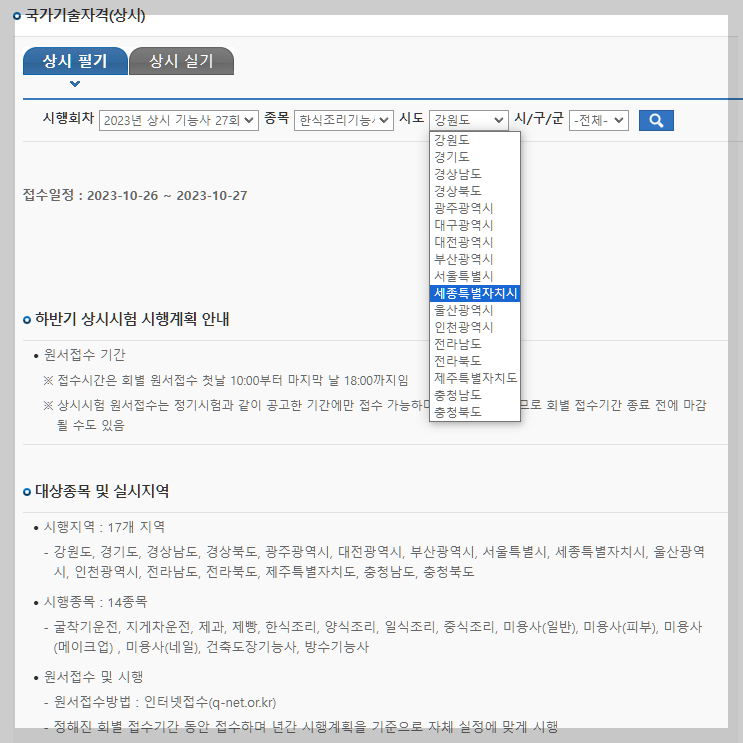The image size is (743, 743).
Task: Select 전라남도 option
Action: [x=475, y=344]
